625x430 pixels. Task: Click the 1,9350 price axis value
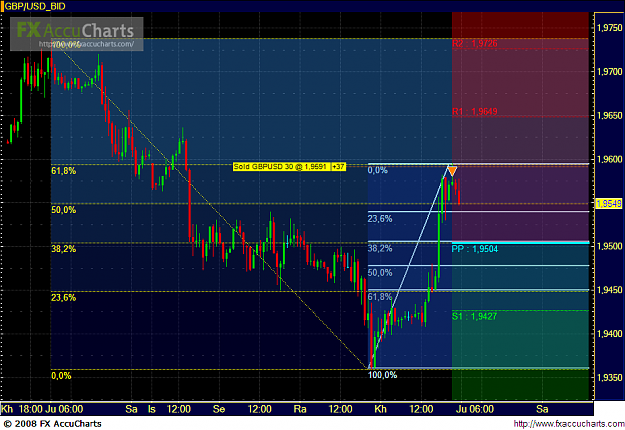coord(609,377)
